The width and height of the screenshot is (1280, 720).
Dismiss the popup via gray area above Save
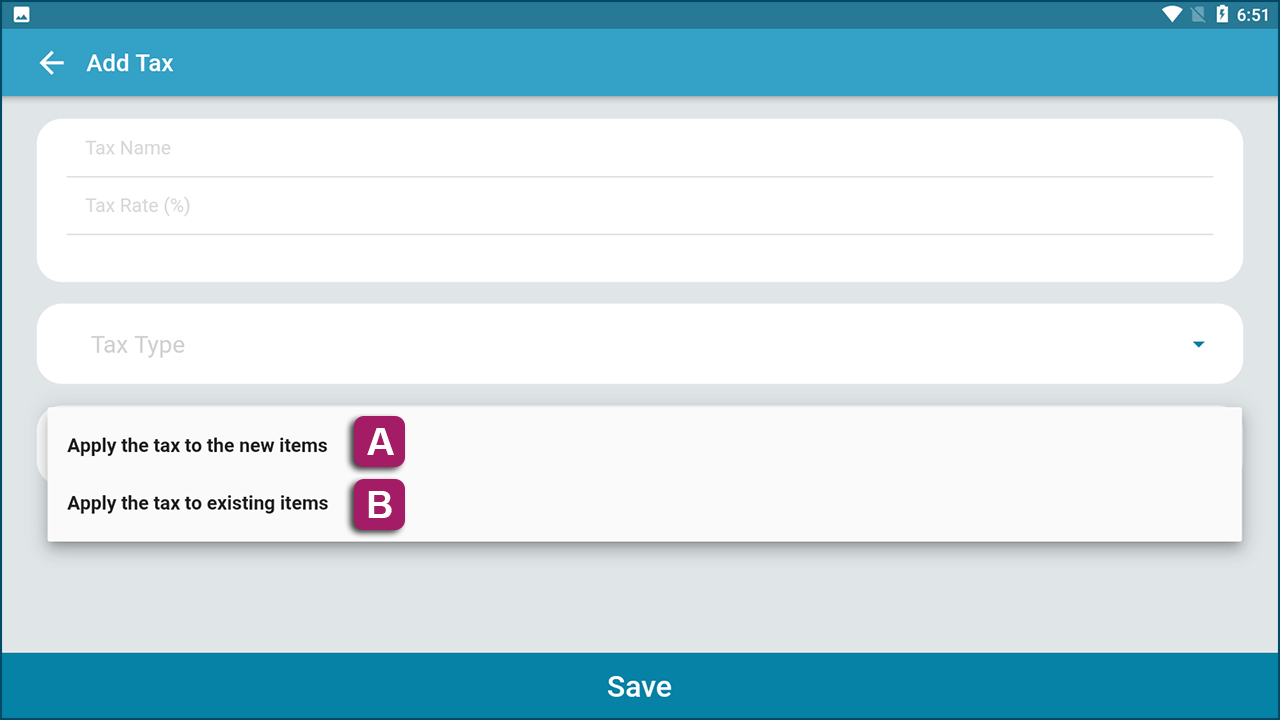point(640,597)
